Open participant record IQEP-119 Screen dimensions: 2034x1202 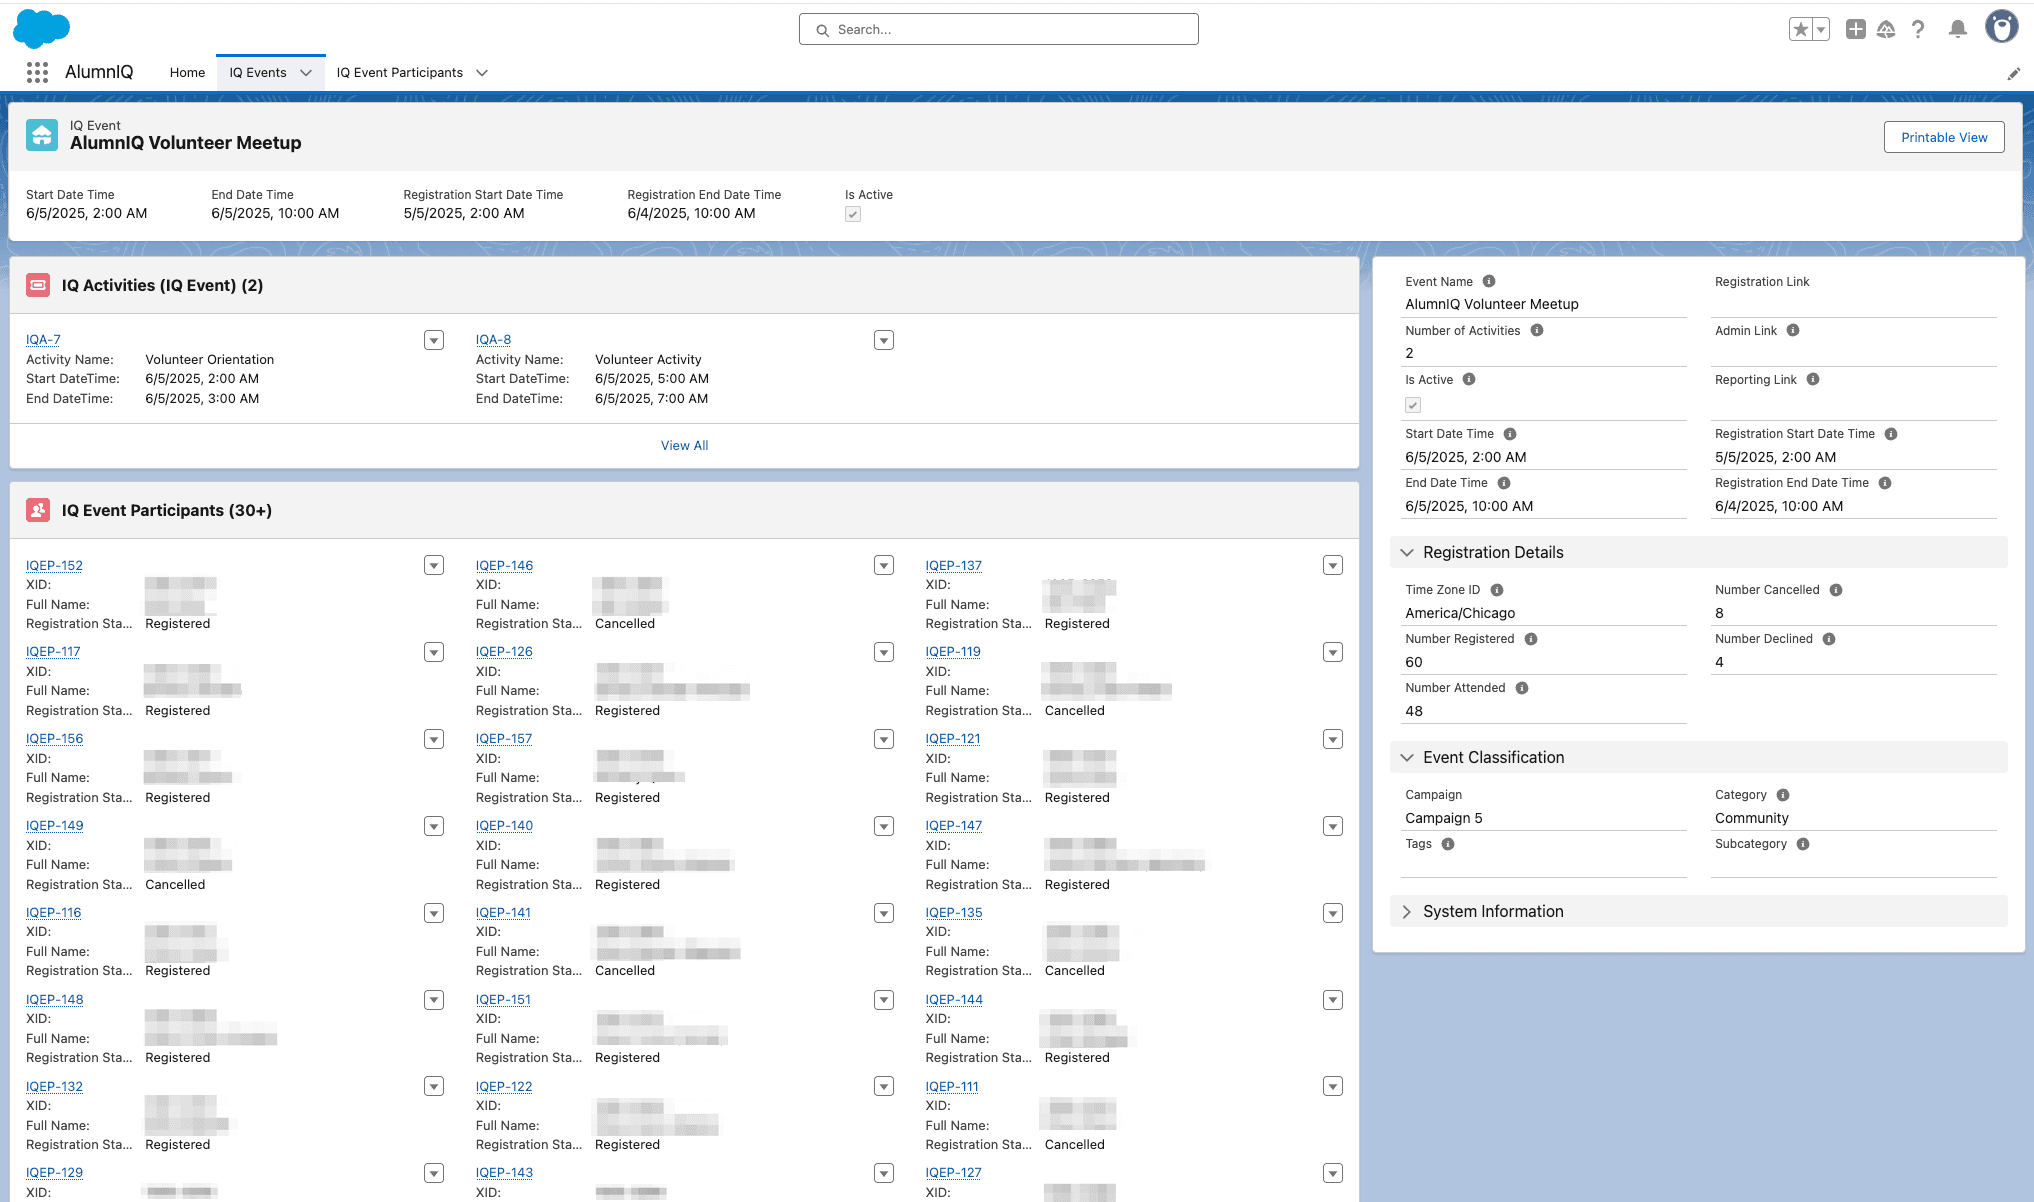pos(953,651)
